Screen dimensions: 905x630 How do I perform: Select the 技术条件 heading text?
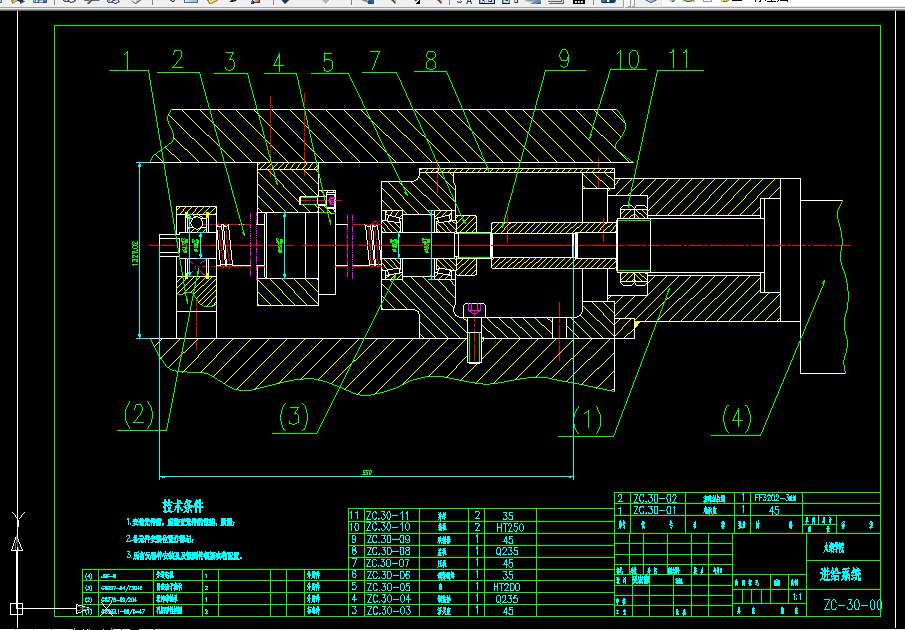click(x=183, y=507)
